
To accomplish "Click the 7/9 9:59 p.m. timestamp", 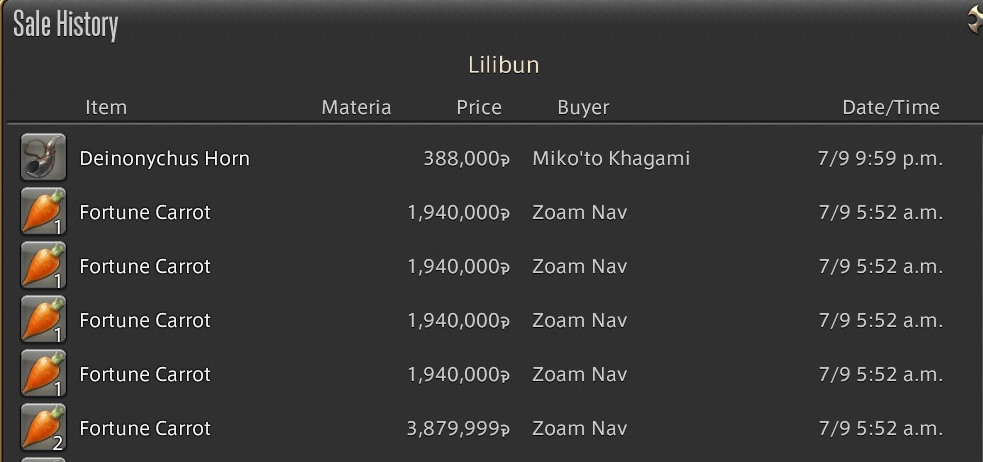I will [x=880, y=159].
